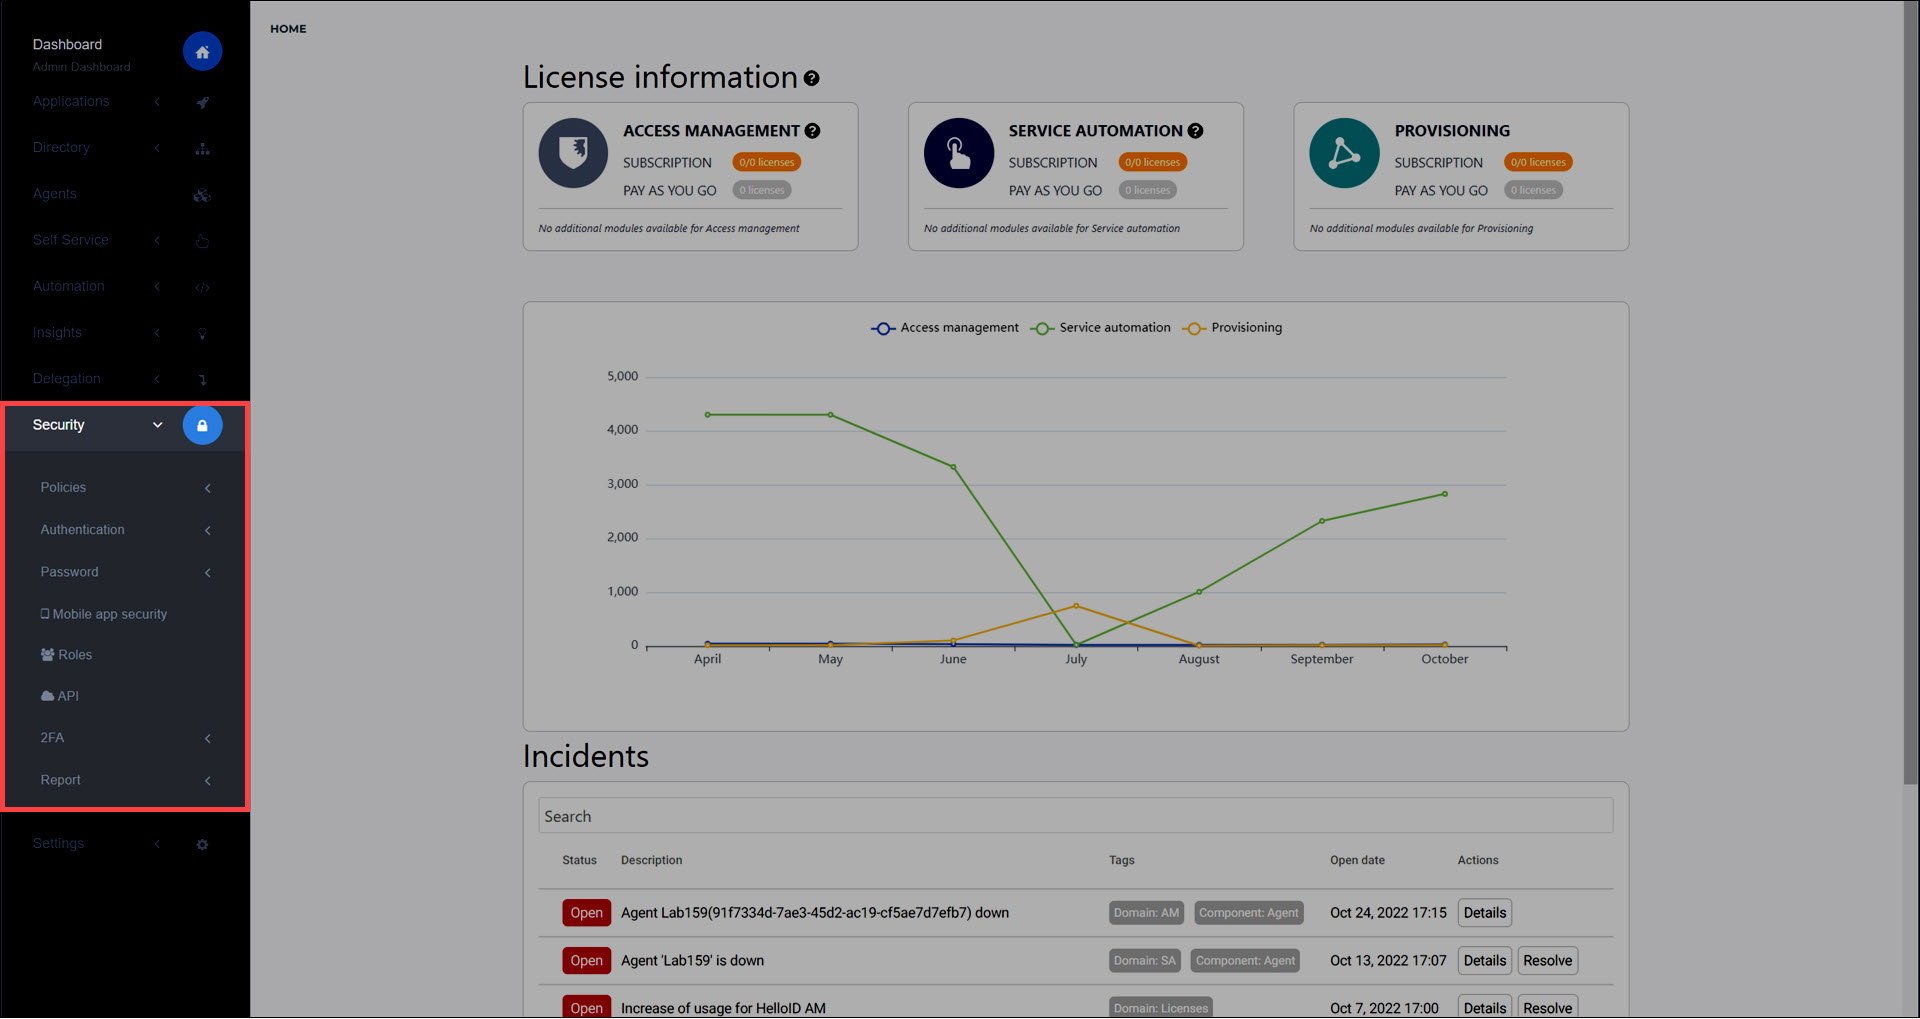Toggle Provisioning series in chart legend
The height and width of the screenshot is (1019, 1920).
tap(1232, 328)
